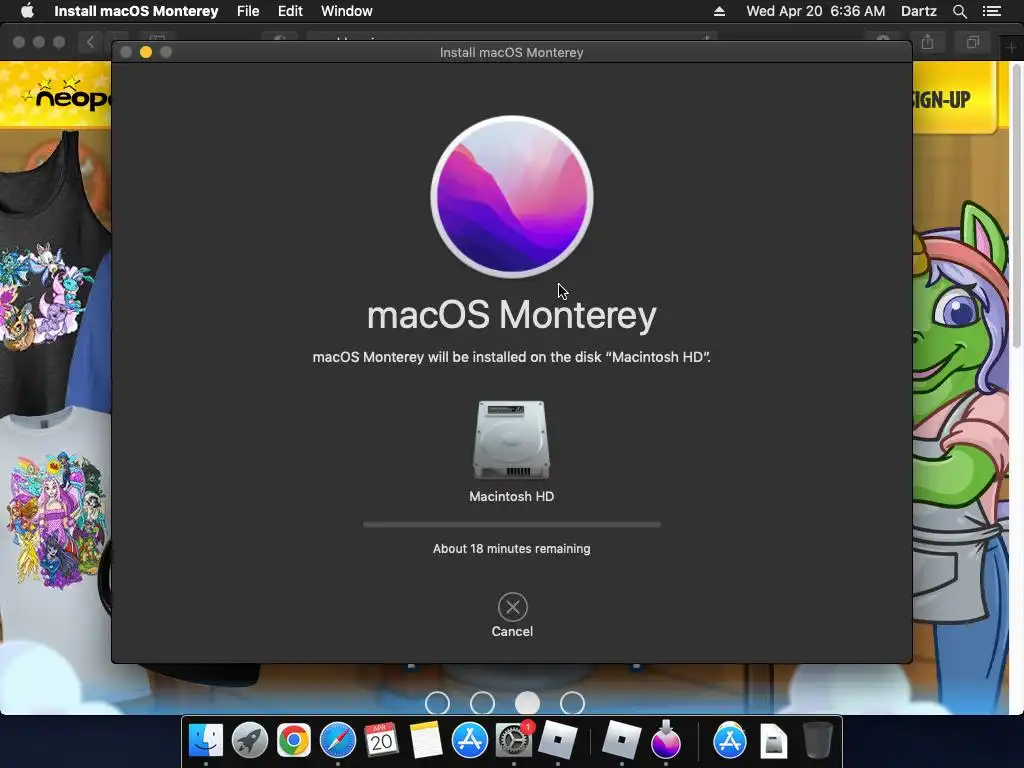
Task: Open the File menu
Action: 248,11
